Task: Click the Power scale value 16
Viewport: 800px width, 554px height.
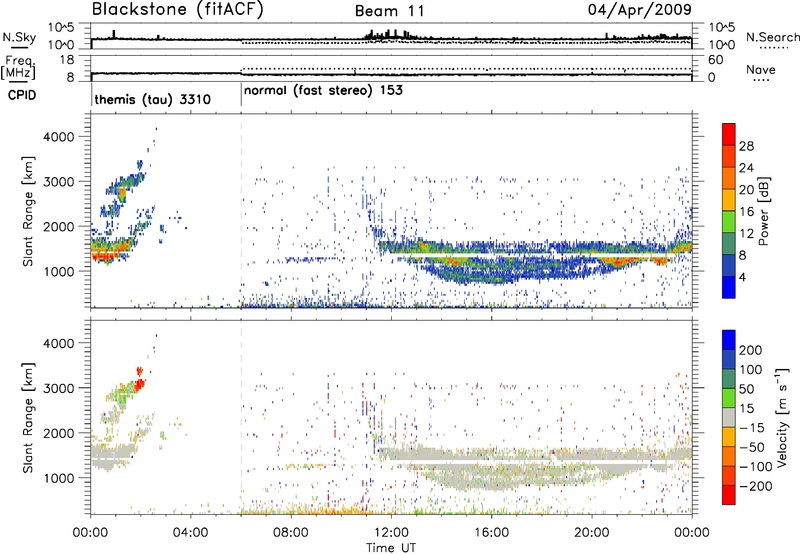Action: [x=746, y=212]
